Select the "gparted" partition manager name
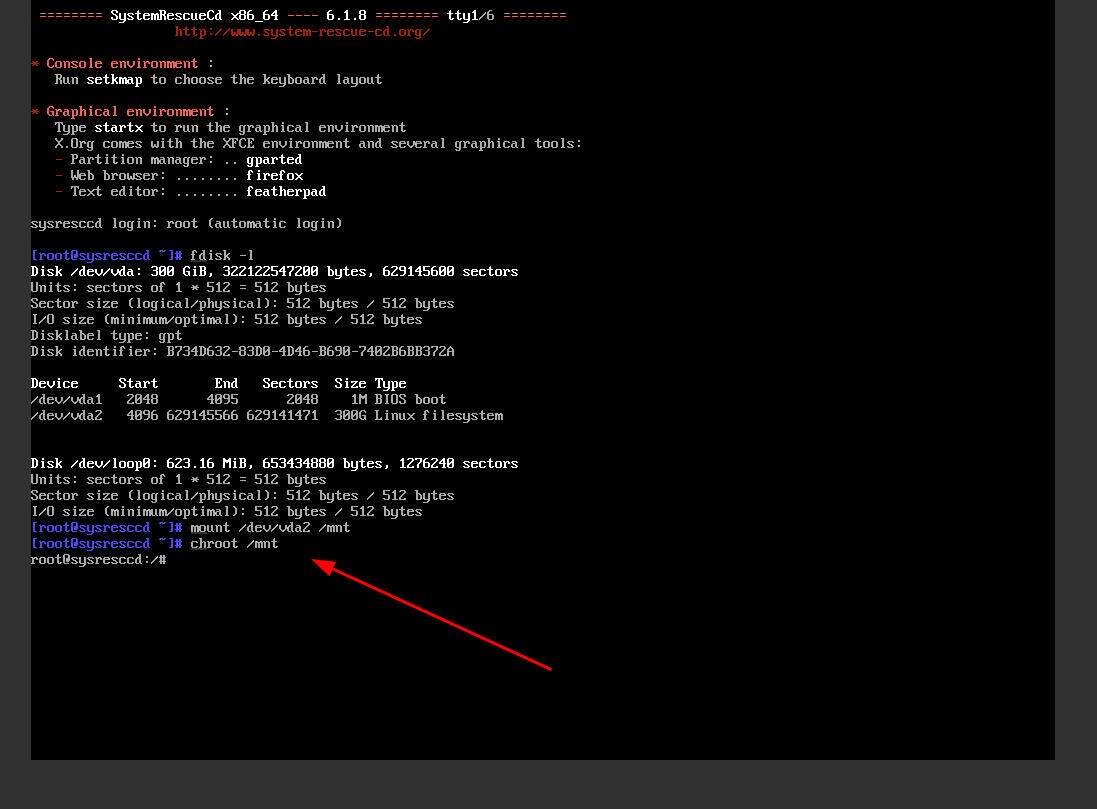 coord(274,160)
